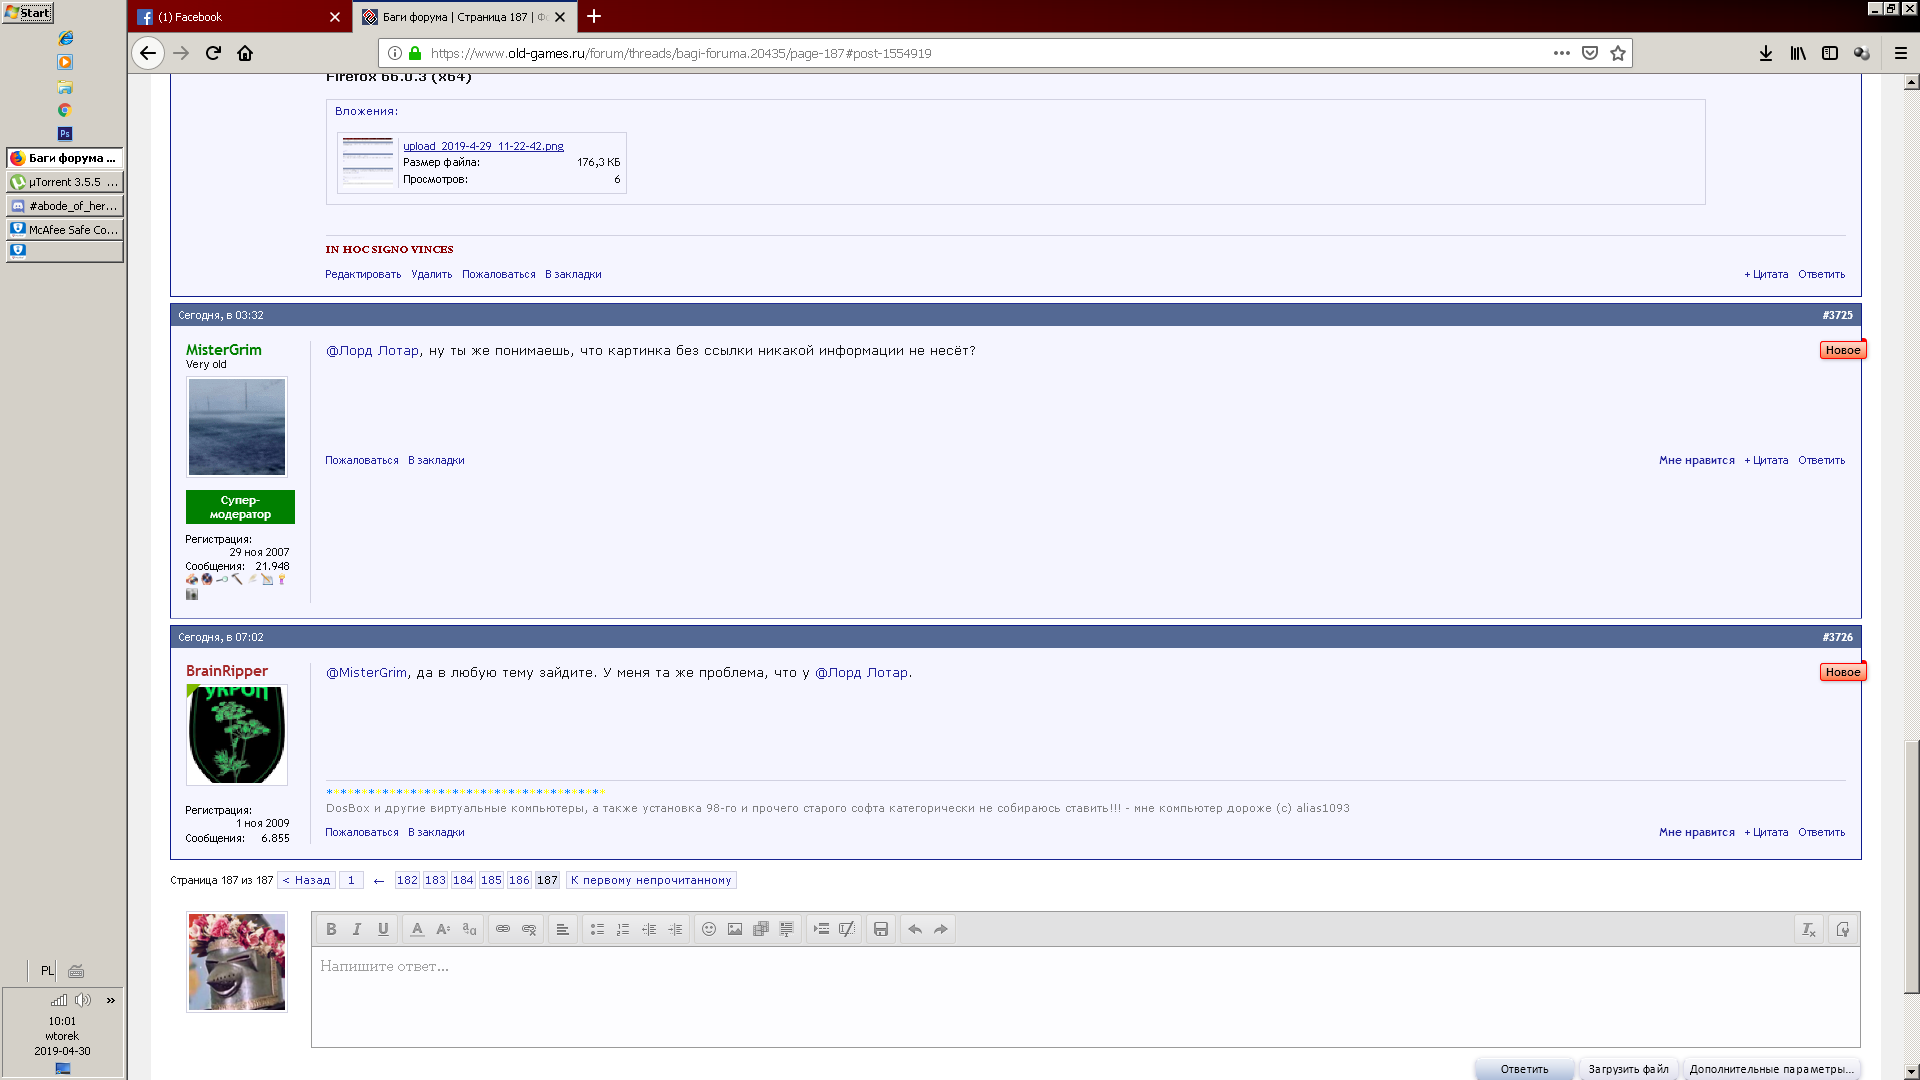Open the smilies picker
Image resolution: width=1920 pixels, height=1080 pixels.
click(x=709, y=929)
